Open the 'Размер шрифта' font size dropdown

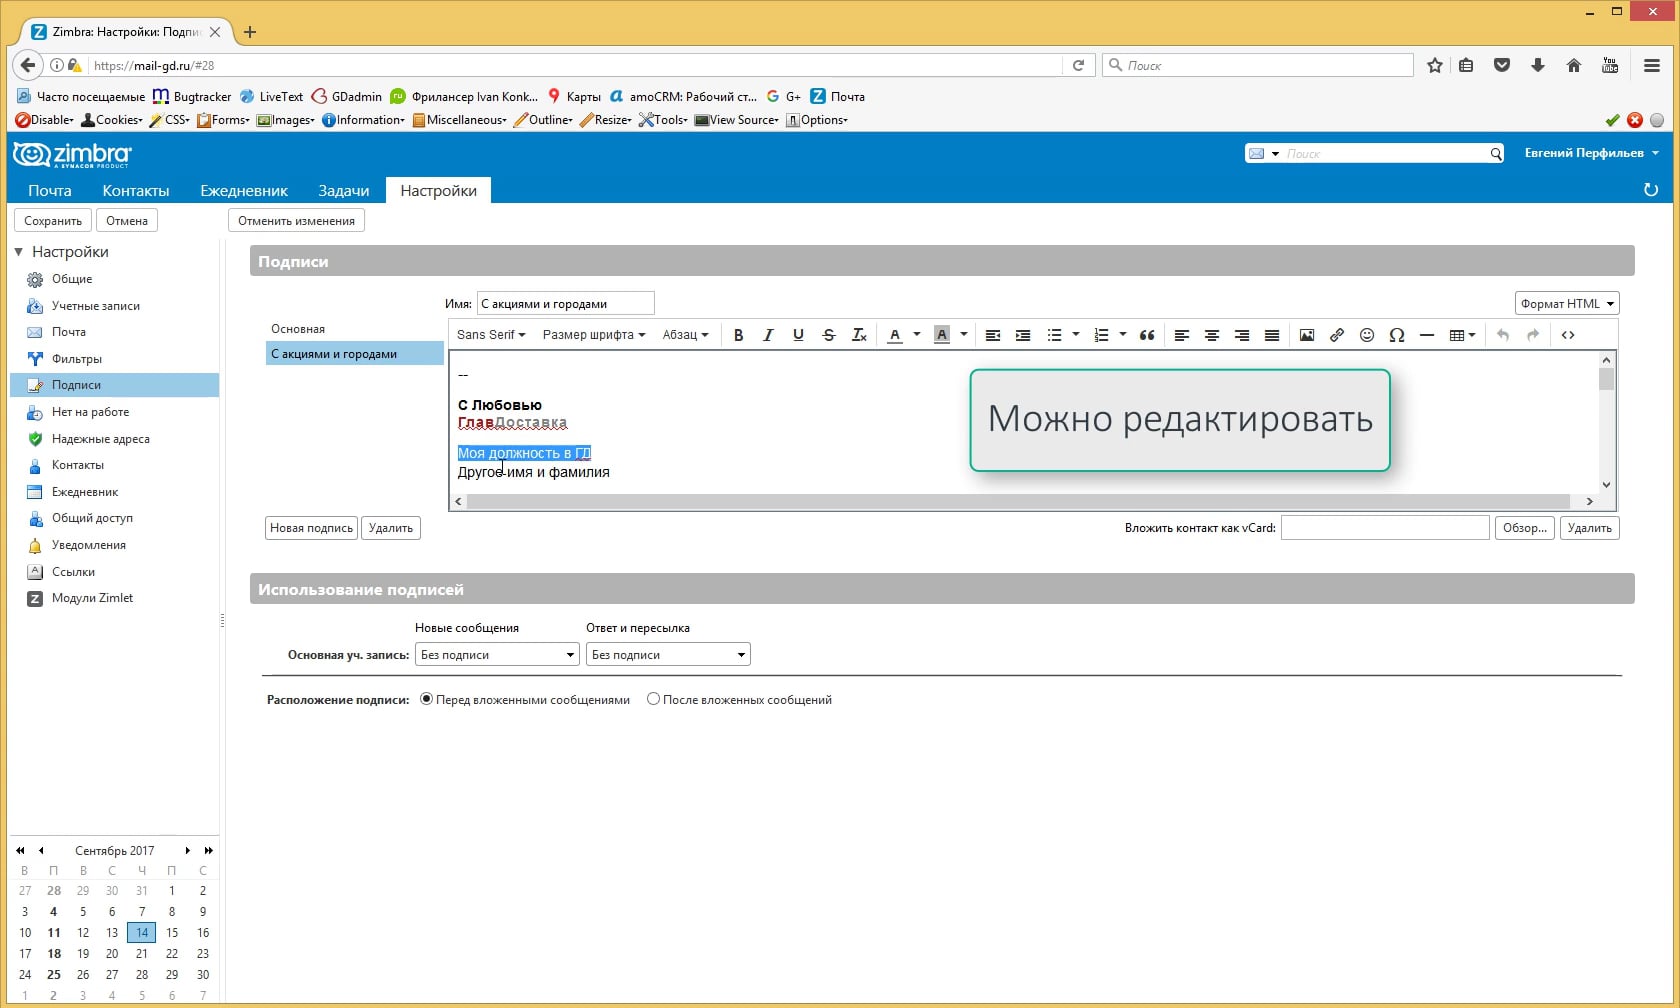594,335
